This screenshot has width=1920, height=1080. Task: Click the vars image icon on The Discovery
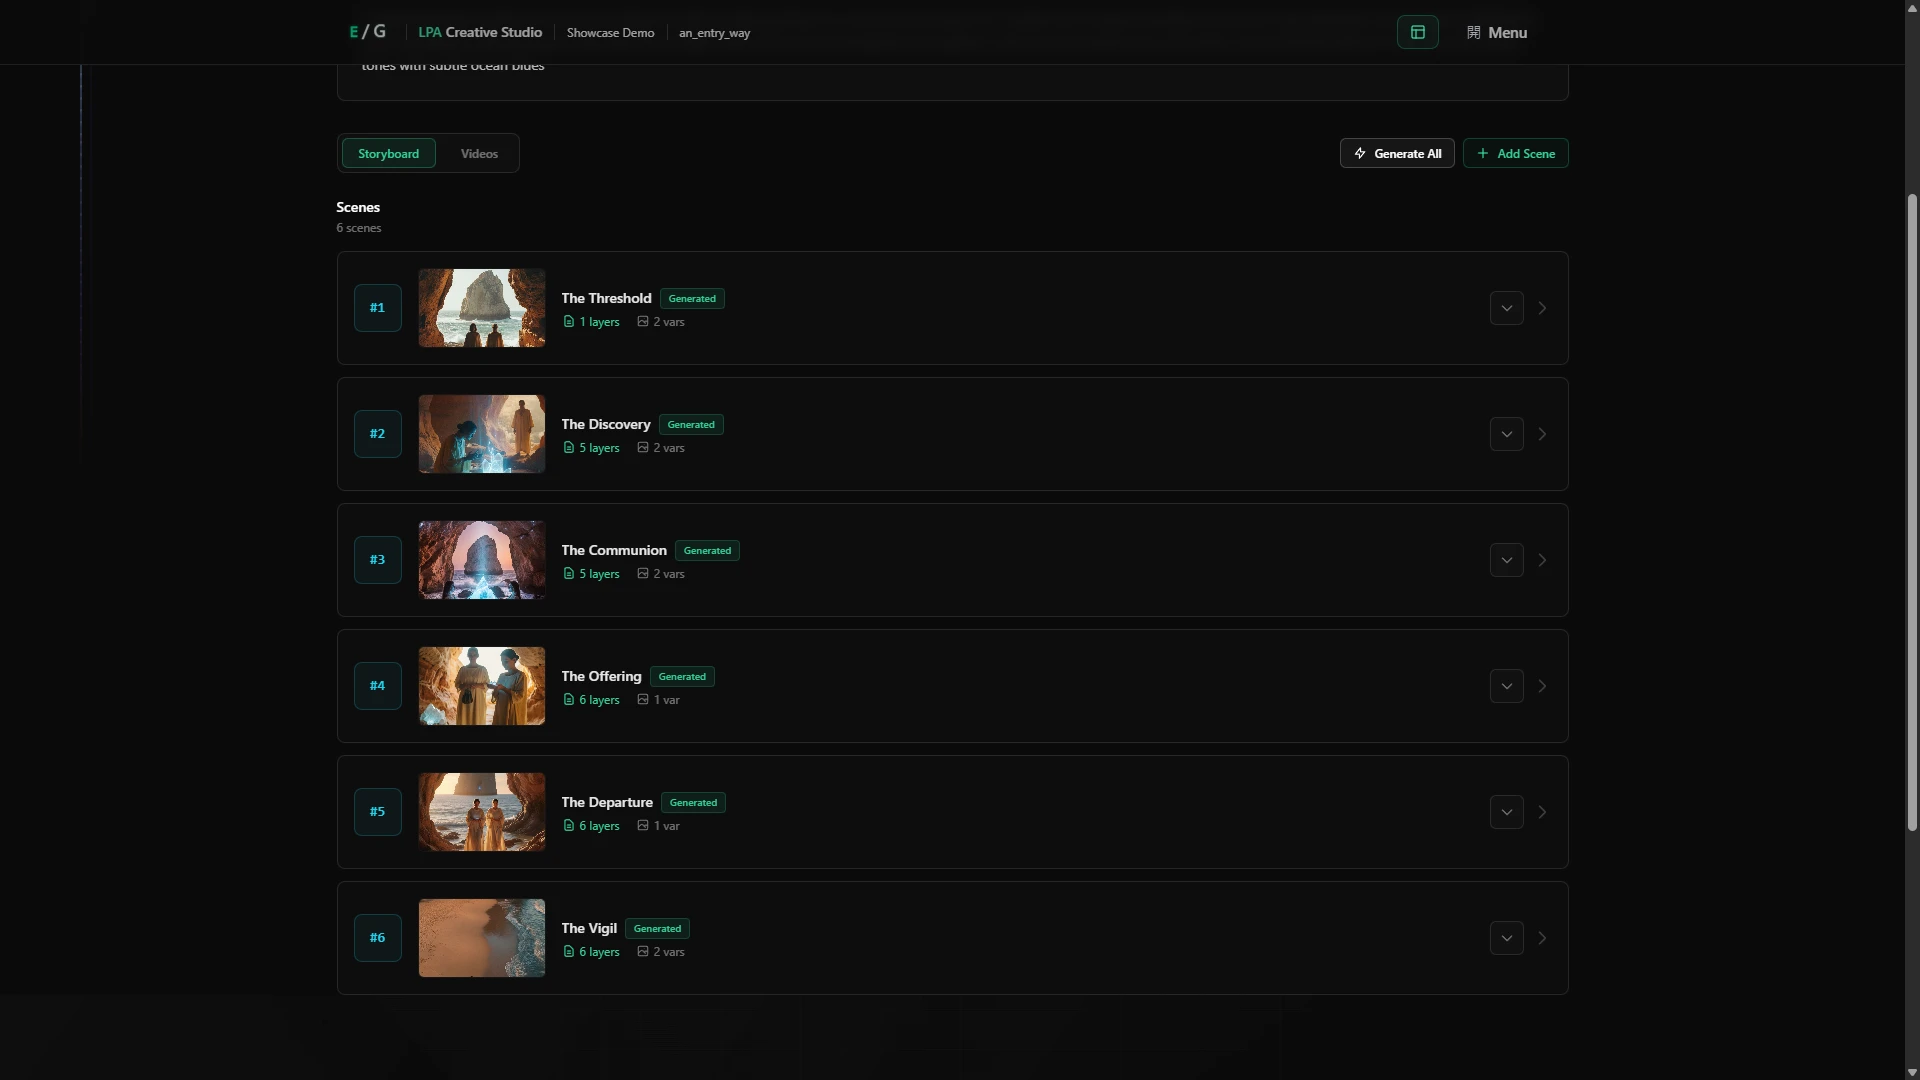click(643, 448)
